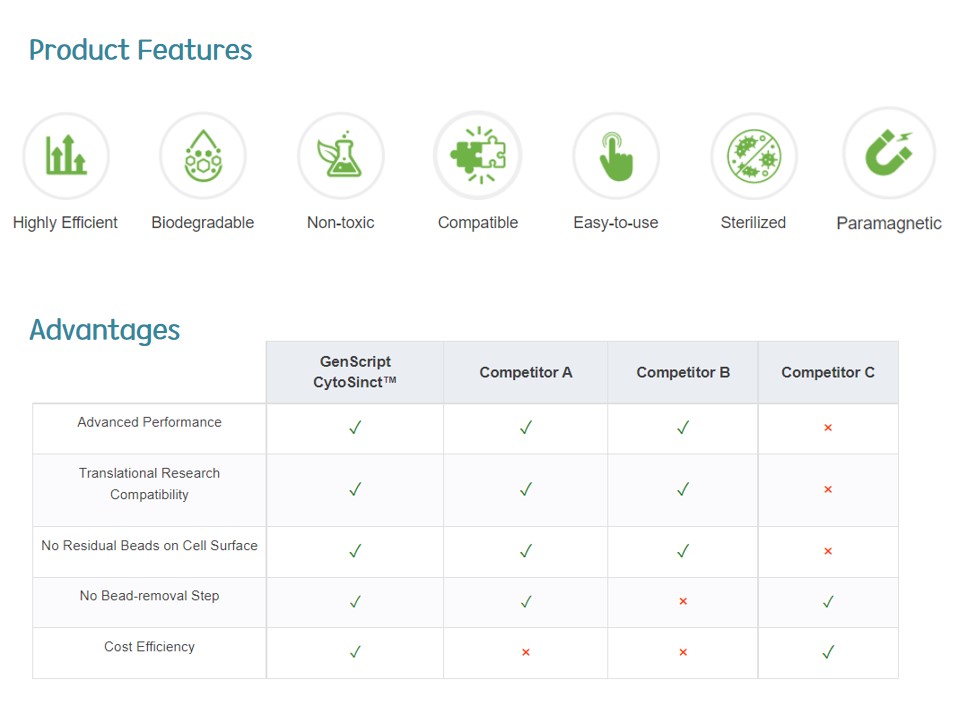The image size is (960, 720).
Task: Click the Competitor A column header
Action: (526, 373)
